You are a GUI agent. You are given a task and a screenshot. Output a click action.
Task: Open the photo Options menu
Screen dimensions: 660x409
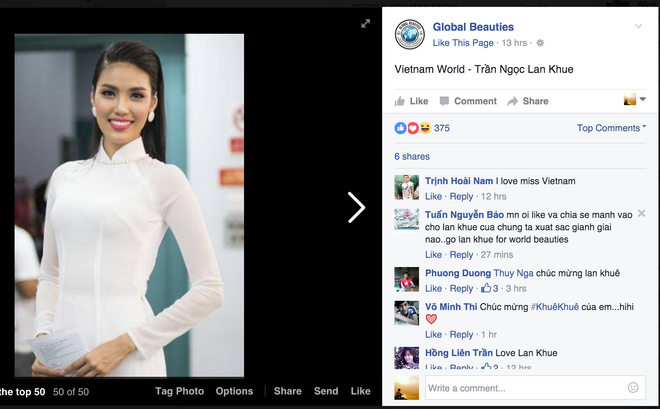click(x=234, y=392)
